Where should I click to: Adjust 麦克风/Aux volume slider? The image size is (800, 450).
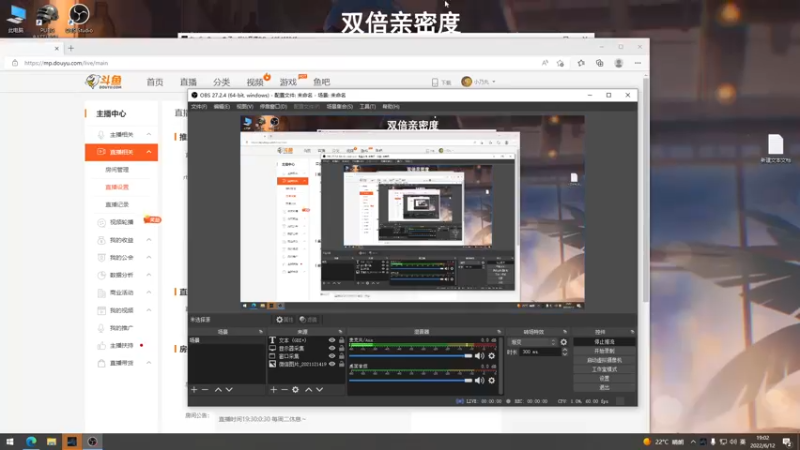coord(411,356)
